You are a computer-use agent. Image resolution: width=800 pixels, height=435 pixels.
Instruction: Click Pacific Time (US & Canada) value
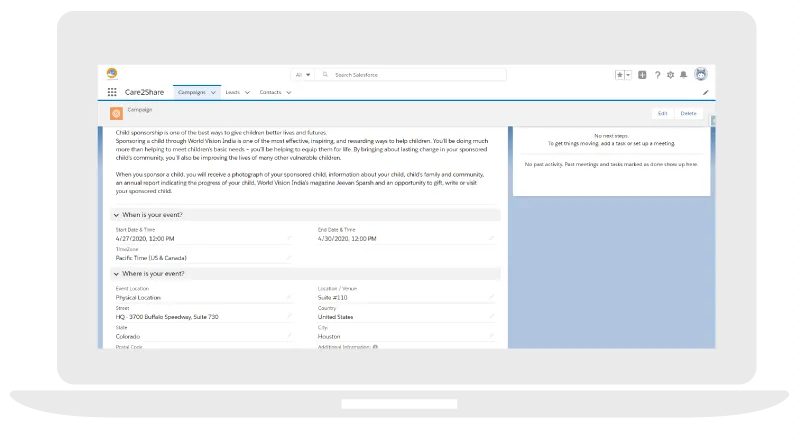tap(151, 258)
